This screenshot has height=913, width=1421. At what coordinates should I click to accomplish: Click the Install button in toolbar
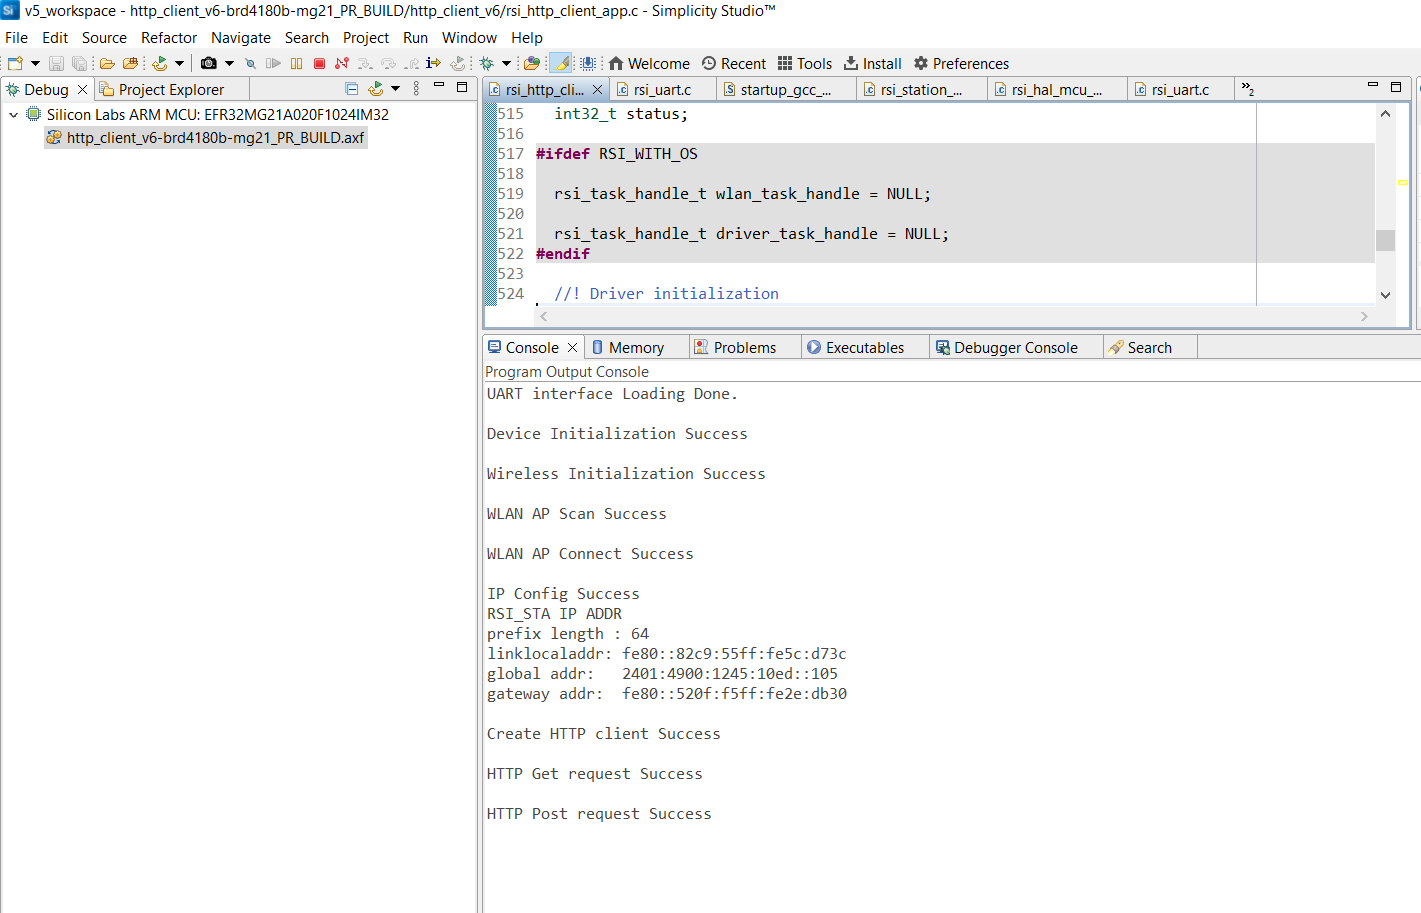pyautogui.click(x=873, y=63)
